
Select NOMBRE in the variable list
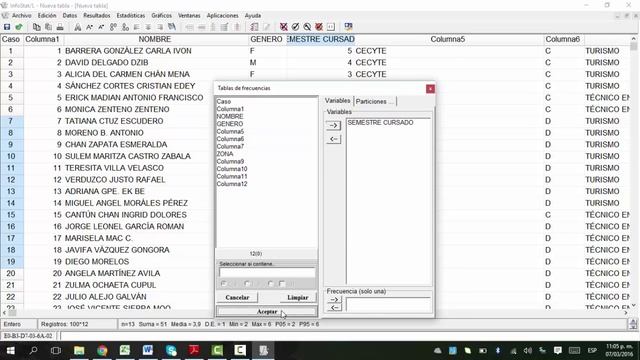pyautogui.click(x=230, y=116)
